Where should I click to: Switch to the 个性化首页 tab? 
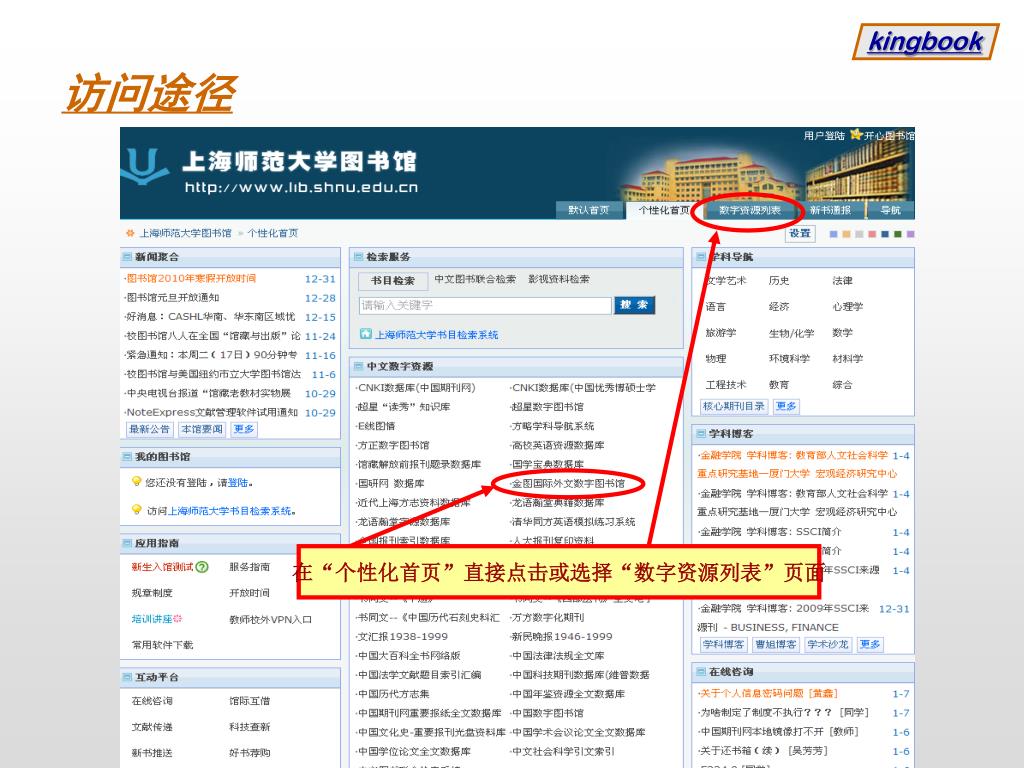pyautogui.click(x=663, y=210)
